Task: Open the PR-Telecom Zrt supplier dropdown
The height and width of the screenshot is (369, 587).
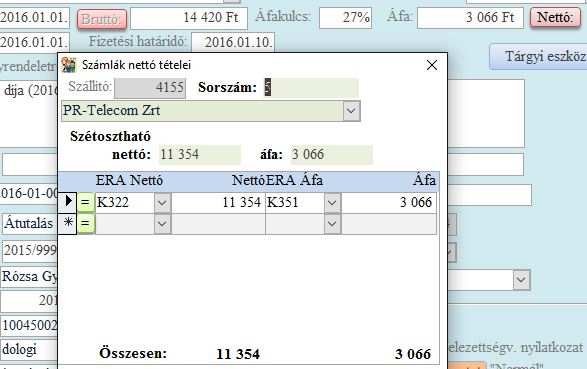Action: (351, 111)
